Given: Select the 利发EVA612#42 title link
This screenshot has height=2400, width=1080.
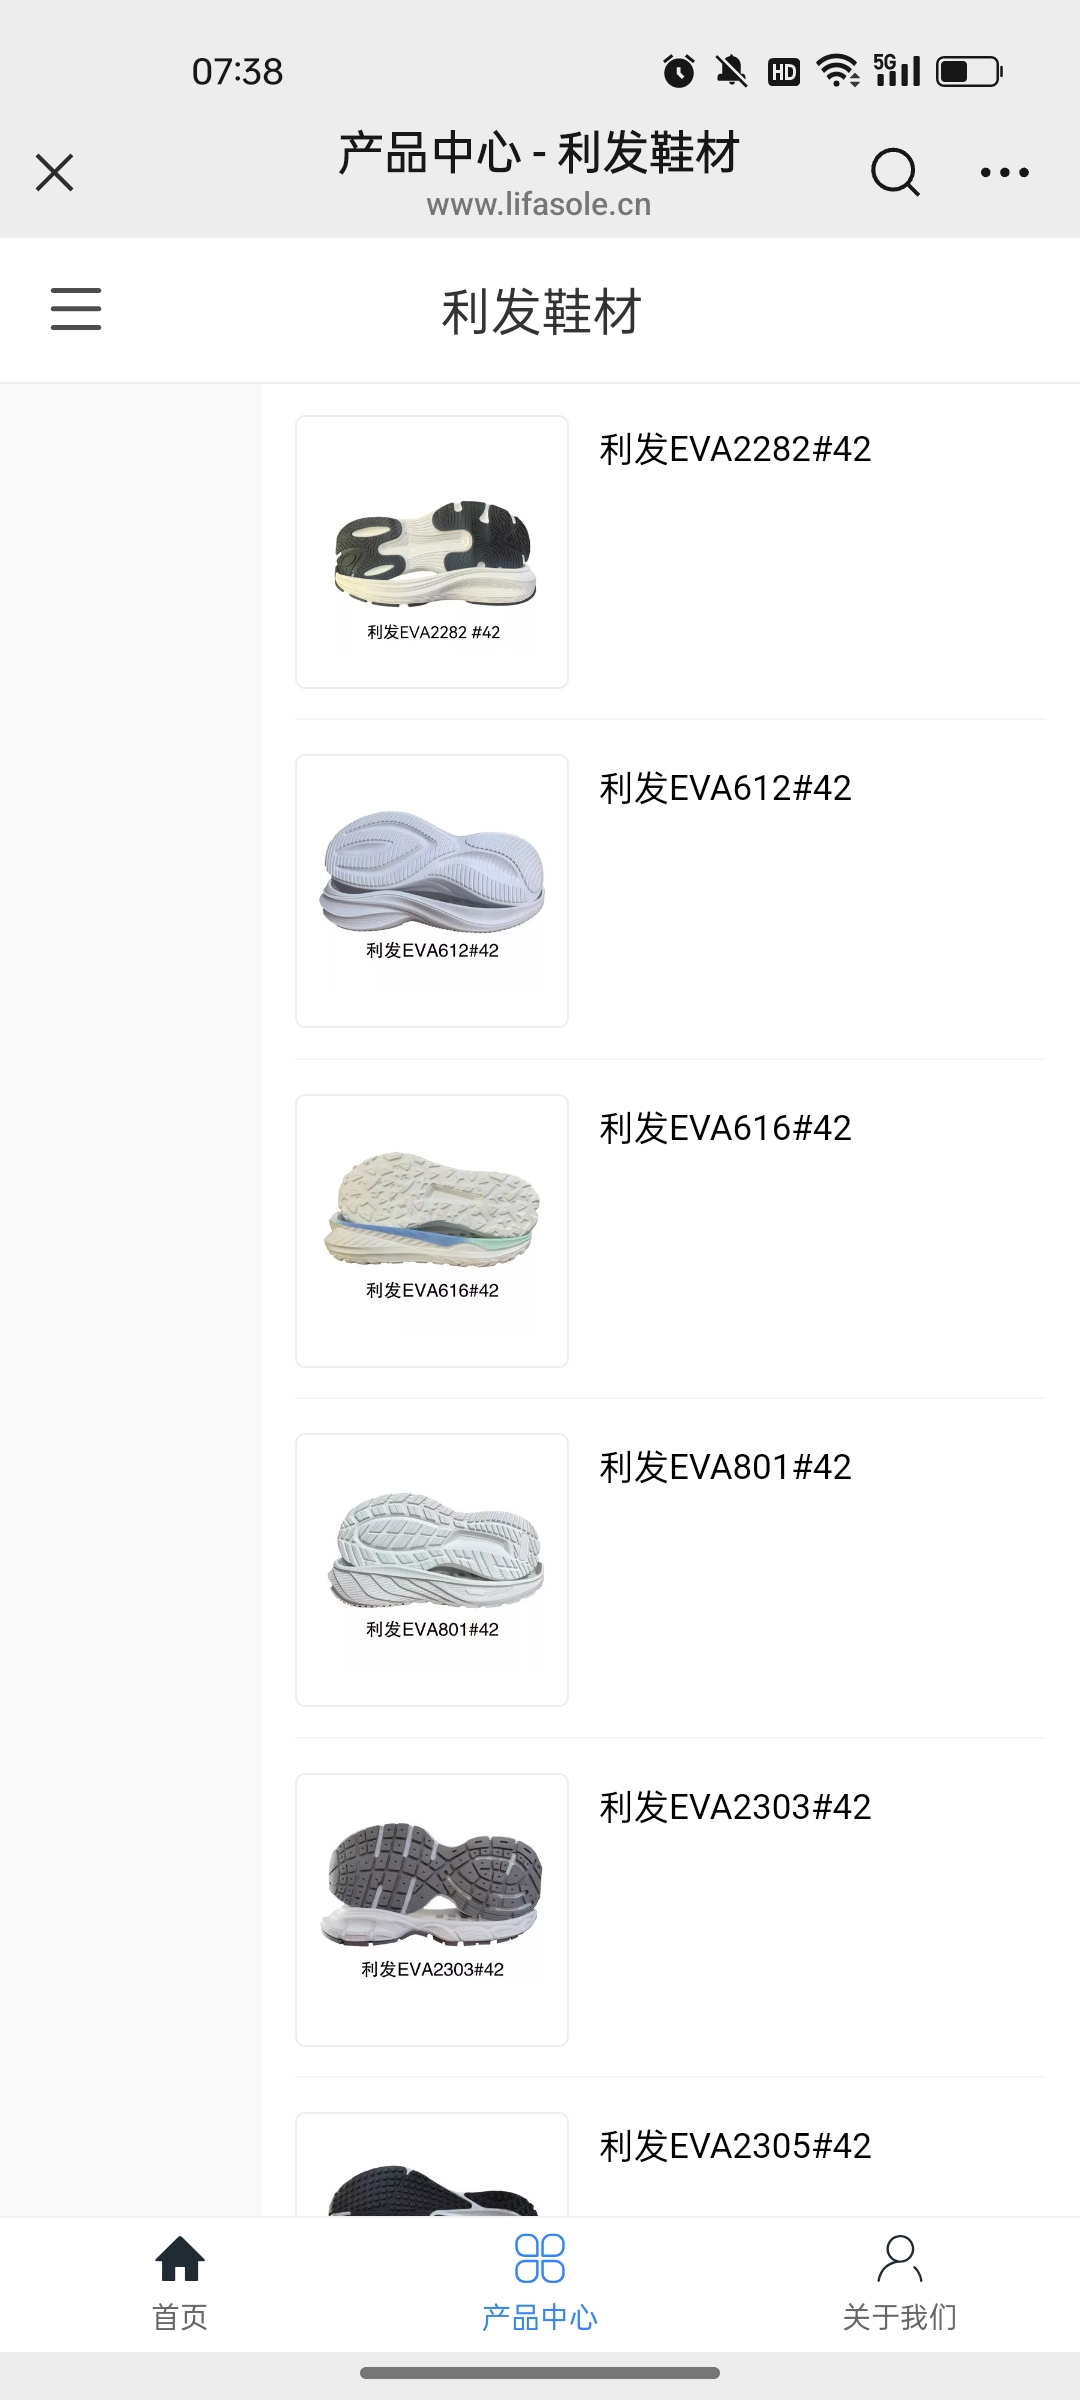Looking at the screenshot, I should tap(725, 789).
